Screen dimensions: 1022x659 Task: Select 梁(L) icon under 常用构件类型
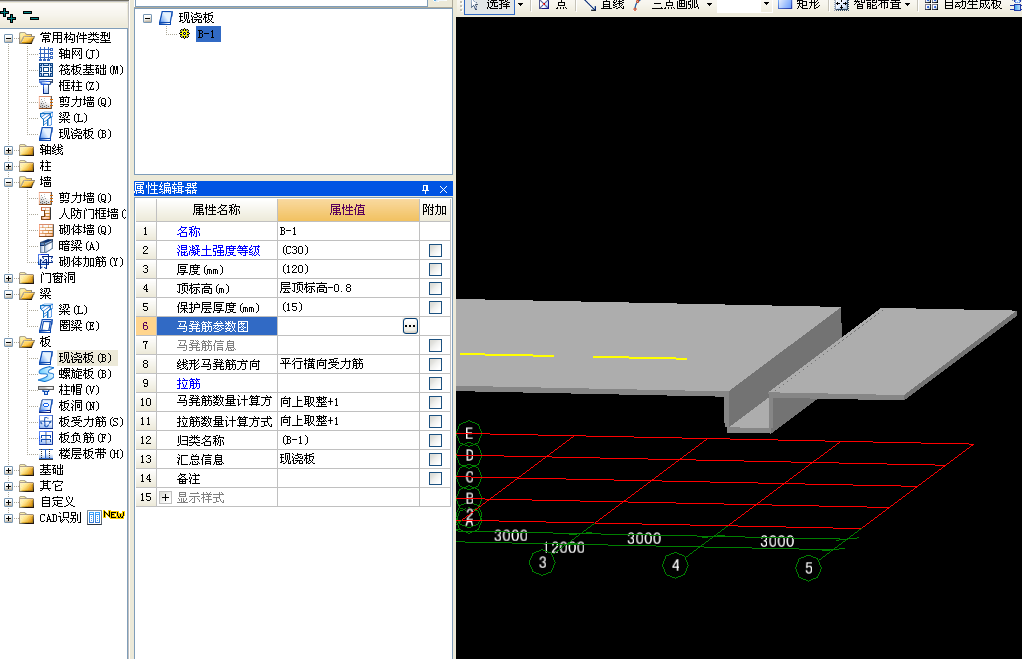click(x=46, y=118)
